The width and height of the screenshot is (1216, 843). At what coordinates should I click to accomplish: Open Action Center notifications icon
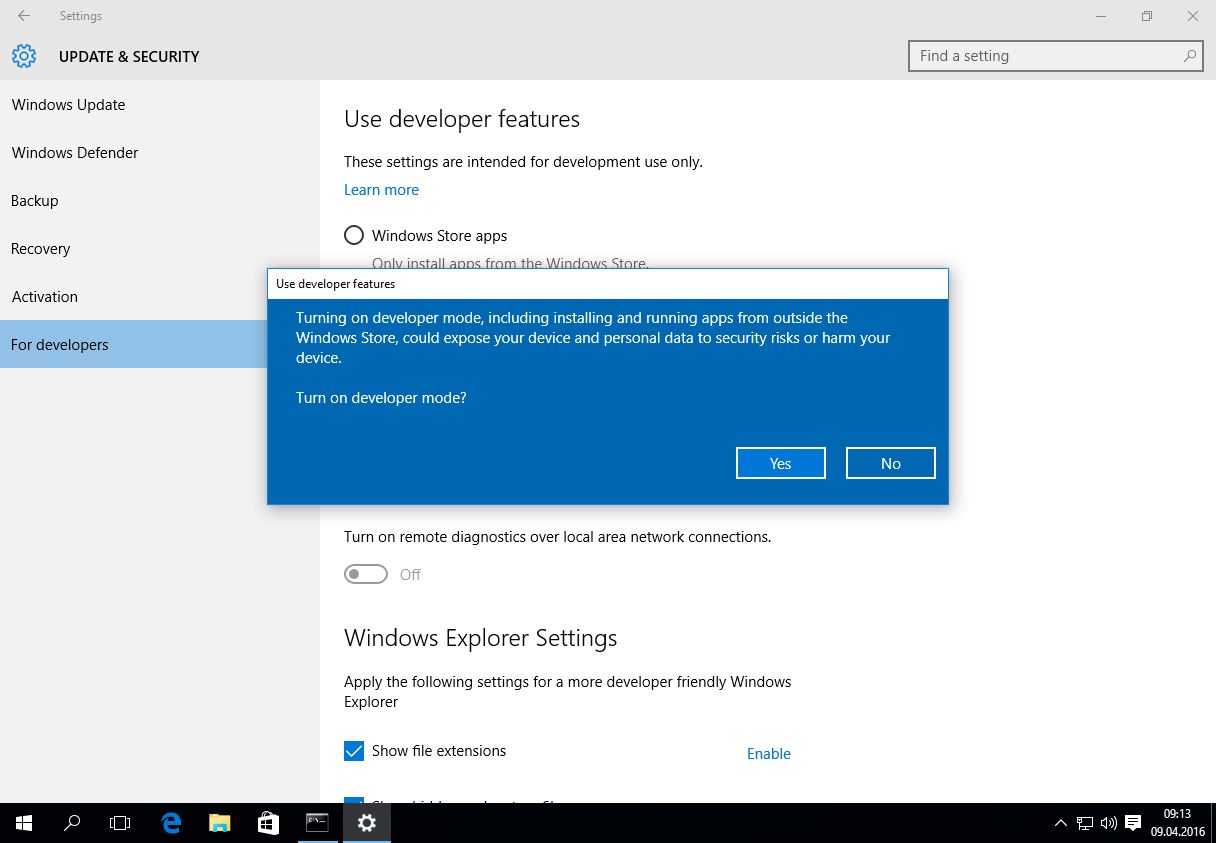click(x=1133, y=823)
